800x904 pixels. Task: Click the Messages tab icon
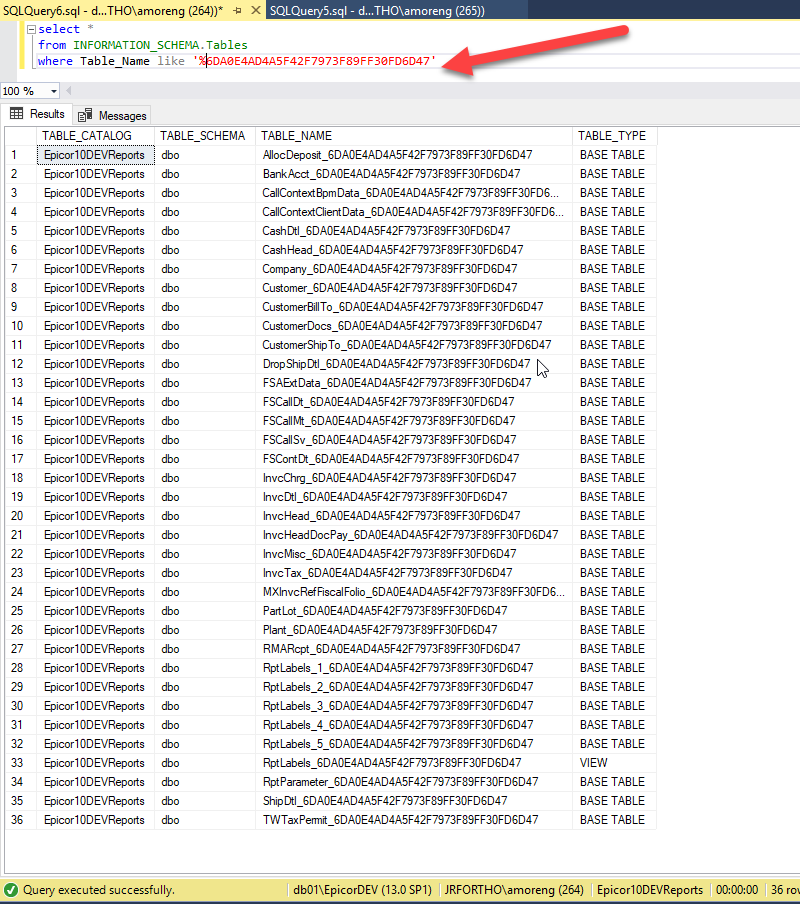pos(85,115)
